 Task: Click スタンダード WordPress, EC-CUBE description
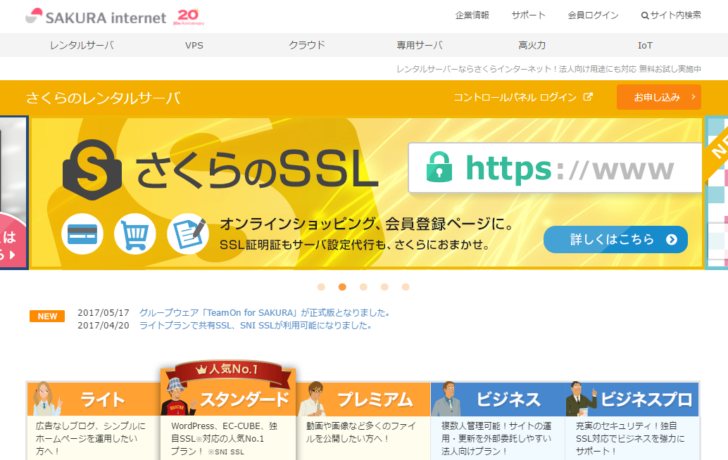(224, 438)
